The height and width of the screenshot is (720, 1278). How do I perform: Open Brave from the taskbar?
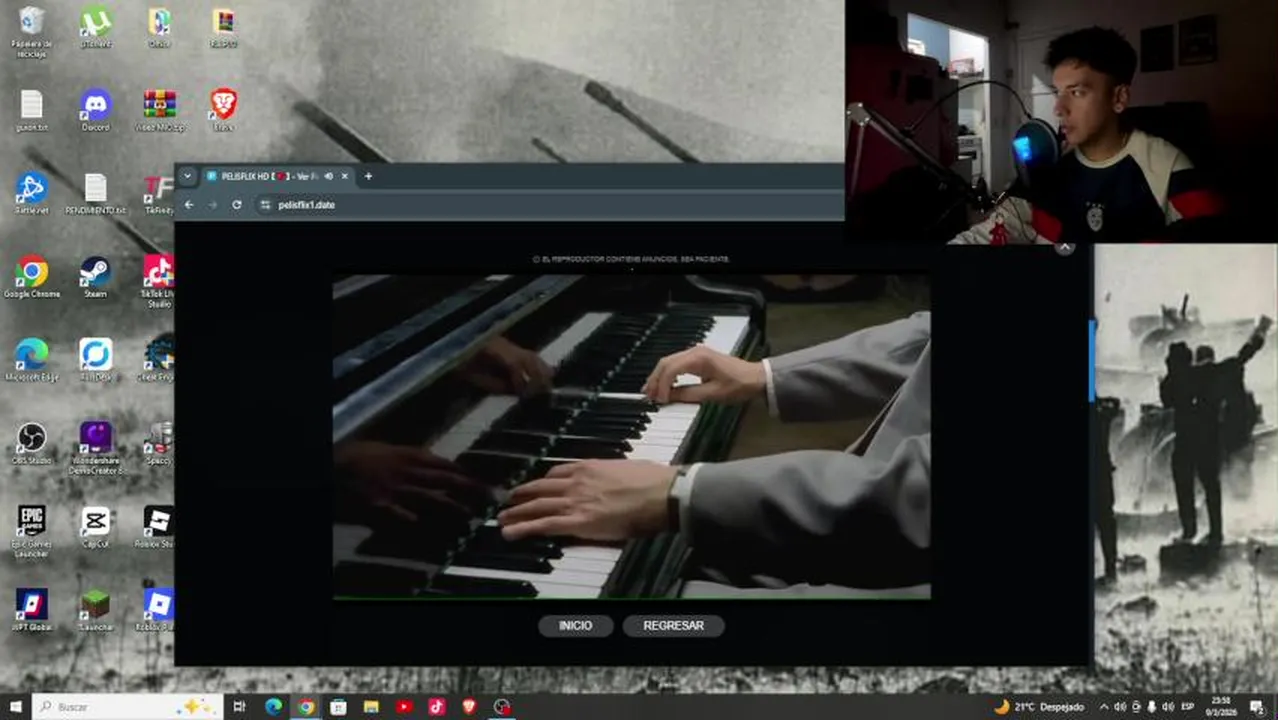pos(469,707)
